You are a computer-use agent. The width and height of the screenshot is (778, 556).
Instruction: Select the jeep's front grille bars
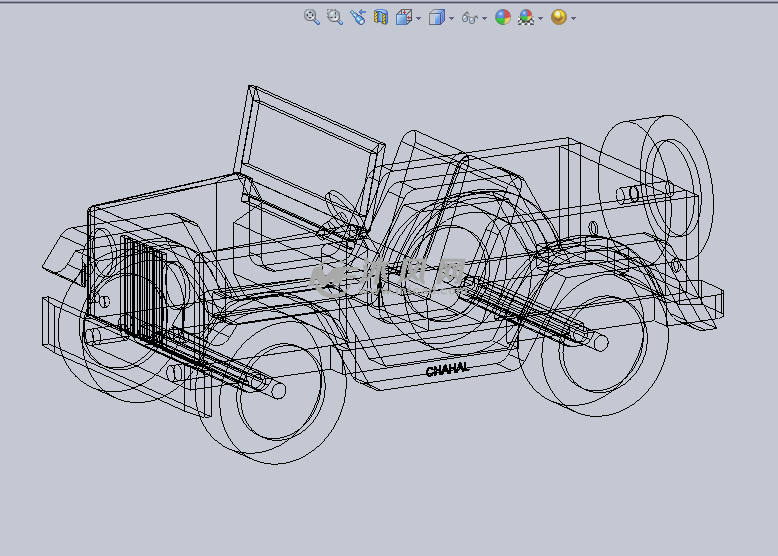[144, 287]
